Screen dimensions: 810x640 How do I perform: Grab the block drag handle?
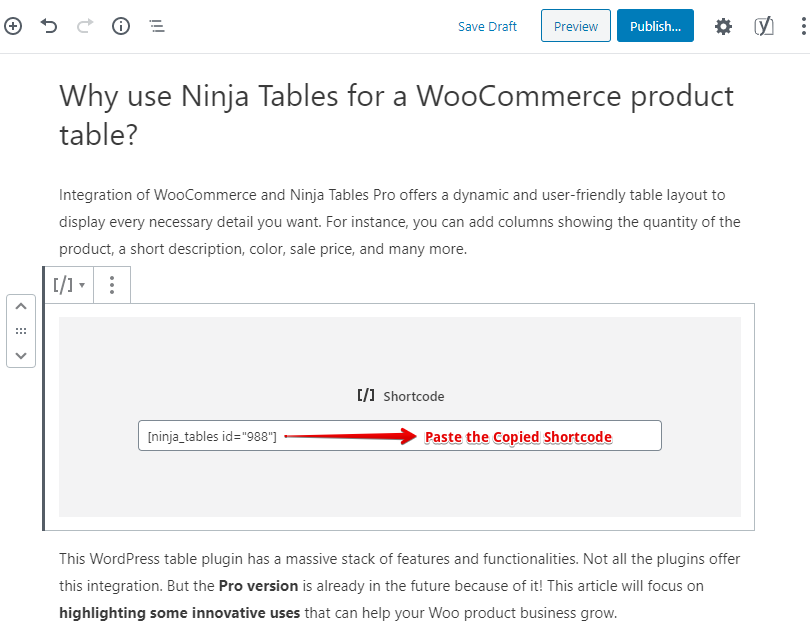21,331
